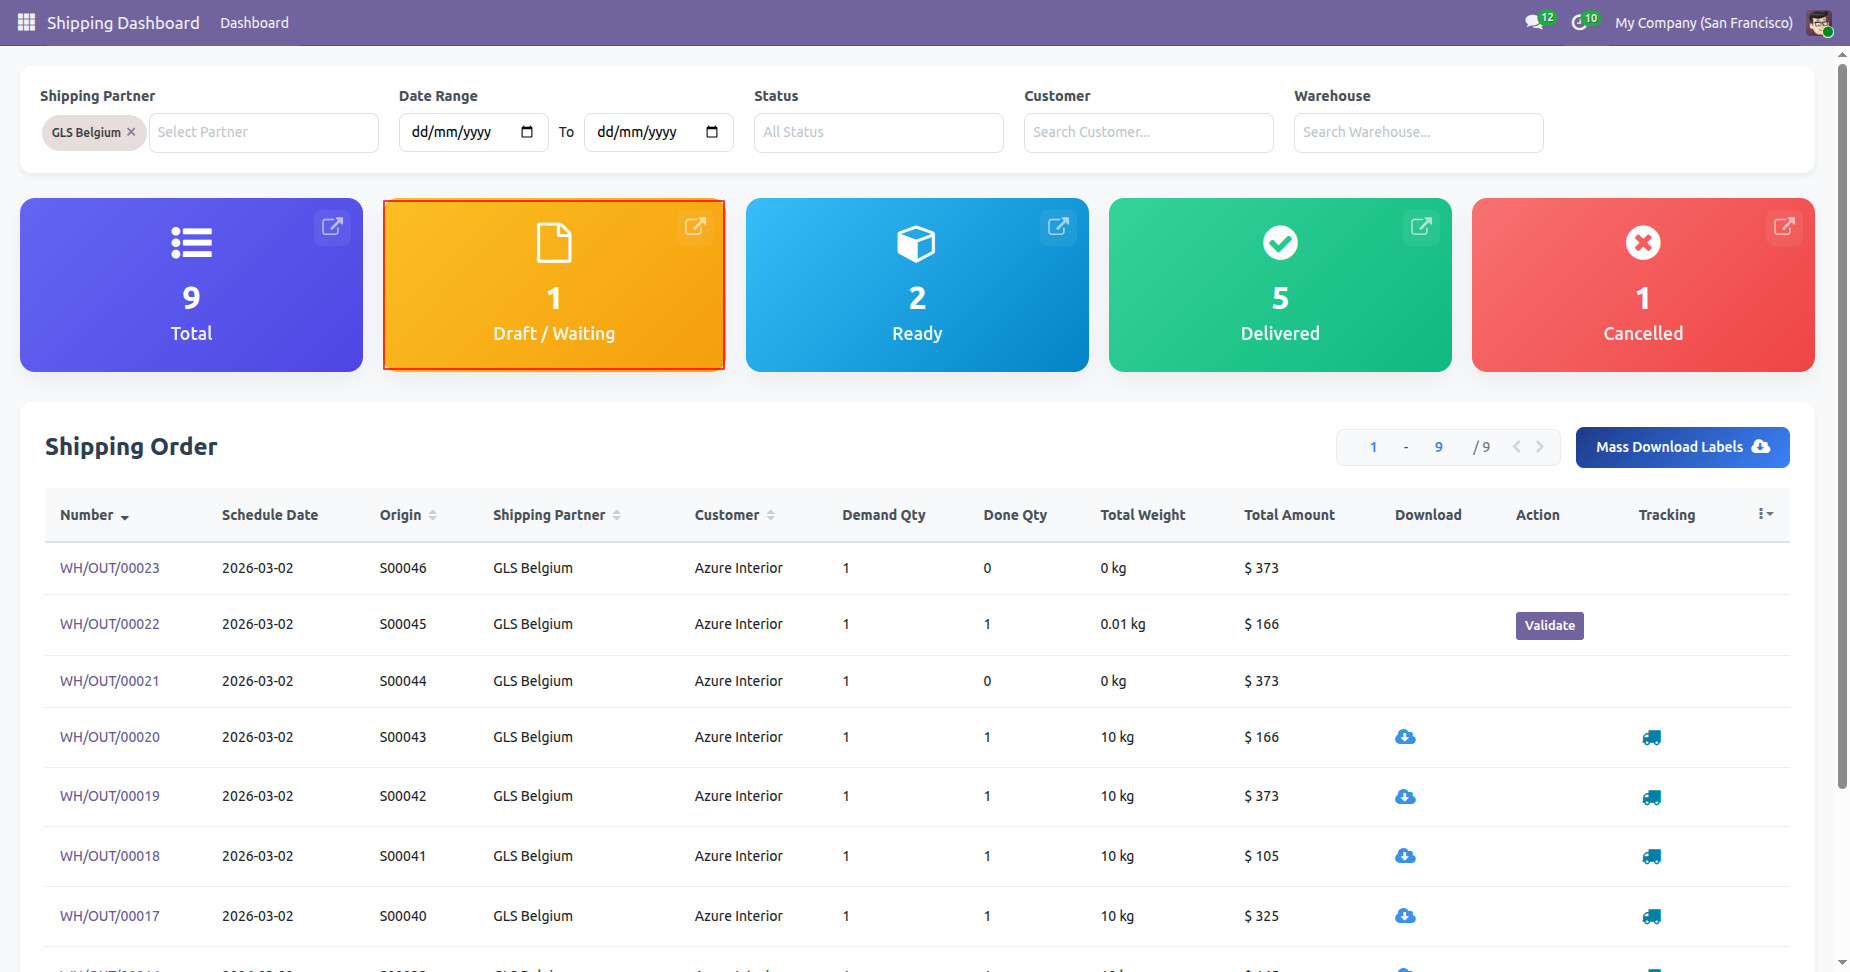Open calendar picker on start date

[x=527, y=132]
